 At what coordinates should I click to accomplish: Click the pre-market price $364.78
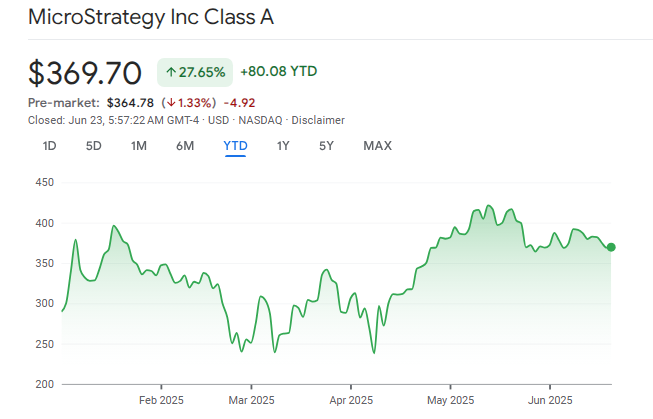click(128, 101)
